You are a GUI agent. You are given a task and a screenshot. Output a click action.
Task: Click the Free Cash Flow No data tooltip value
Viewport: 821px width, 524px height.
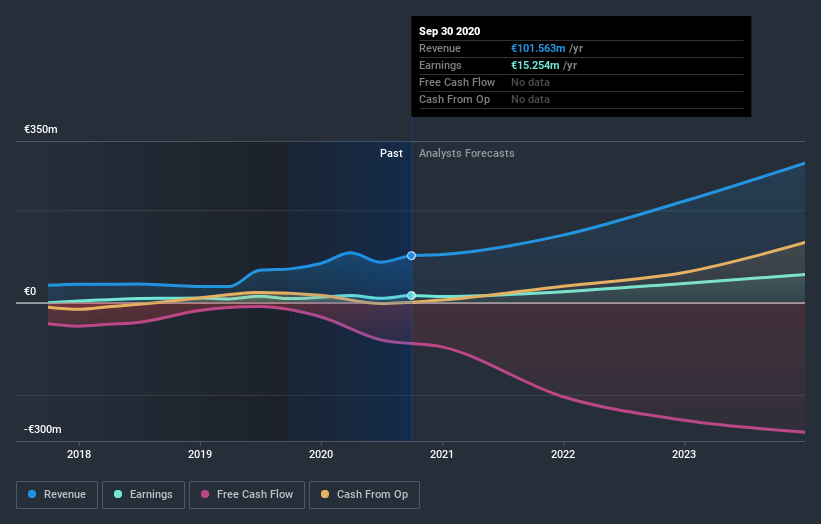(530, 82)
